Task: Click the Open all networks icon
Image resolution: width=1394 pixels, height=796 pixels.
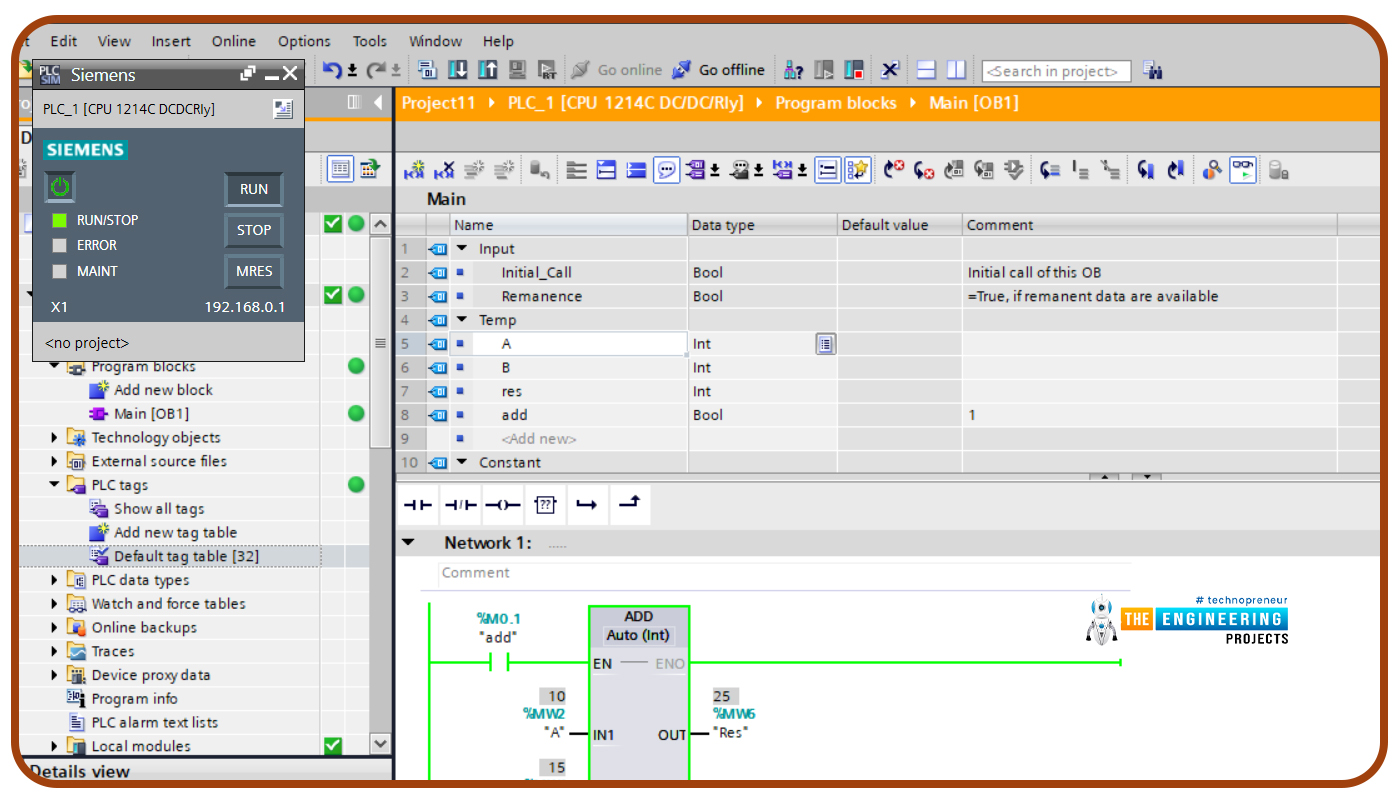Action: pos(607,170)
